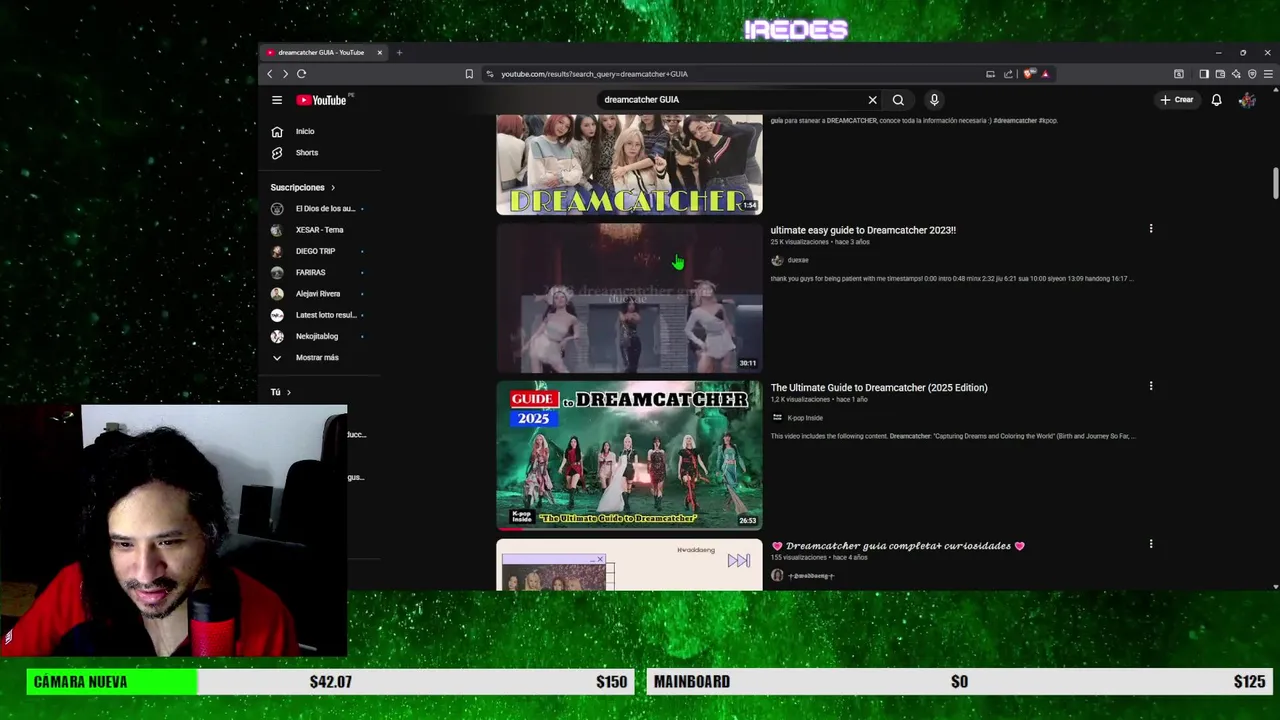Open options for ultimate easy guide video

point(1151,229)
